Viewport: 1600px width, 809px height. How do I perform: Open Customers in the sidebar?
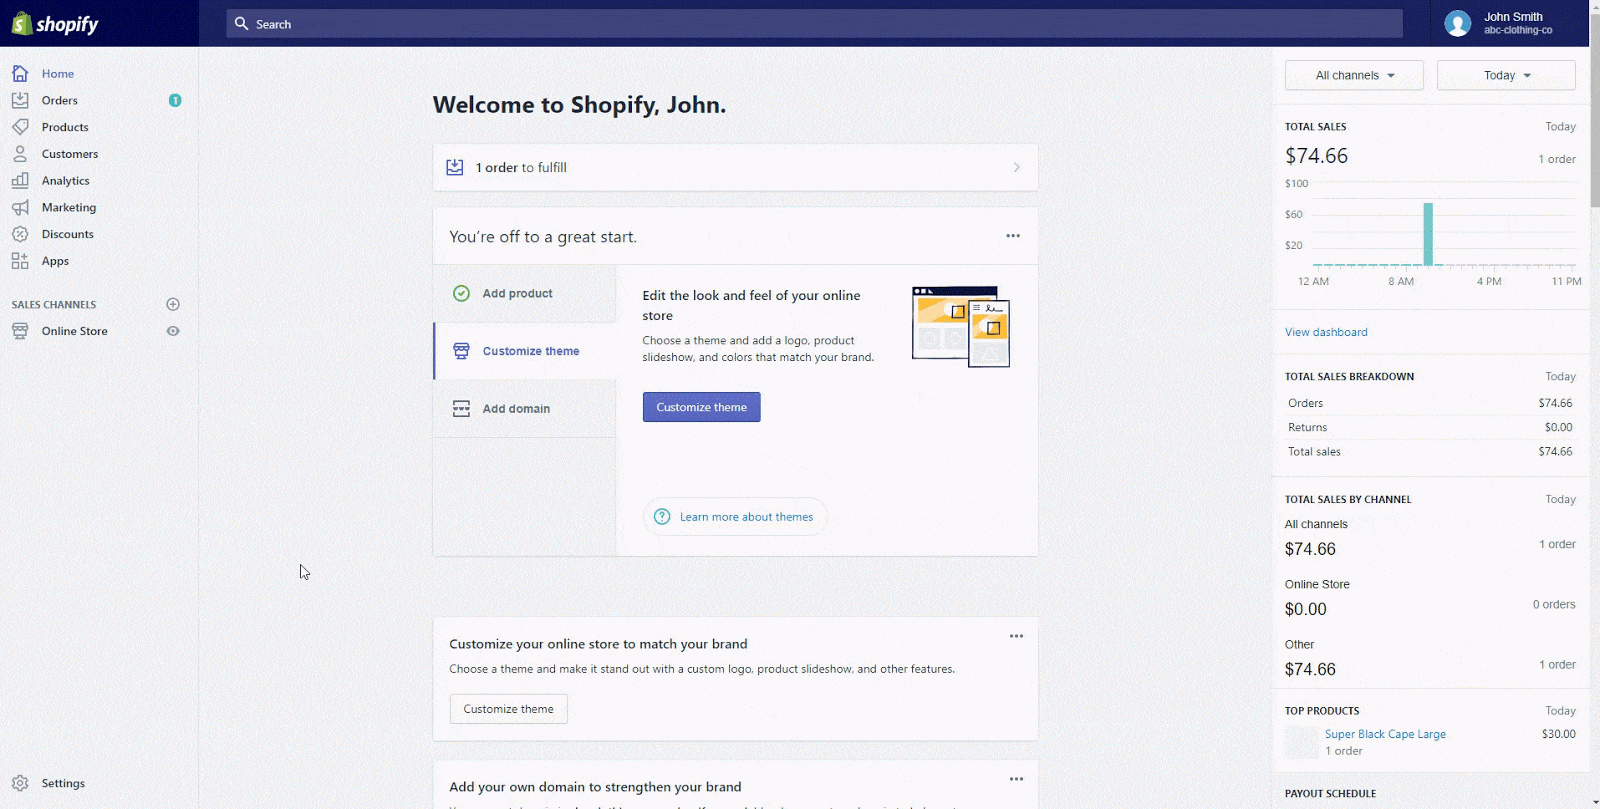point(70,154)
